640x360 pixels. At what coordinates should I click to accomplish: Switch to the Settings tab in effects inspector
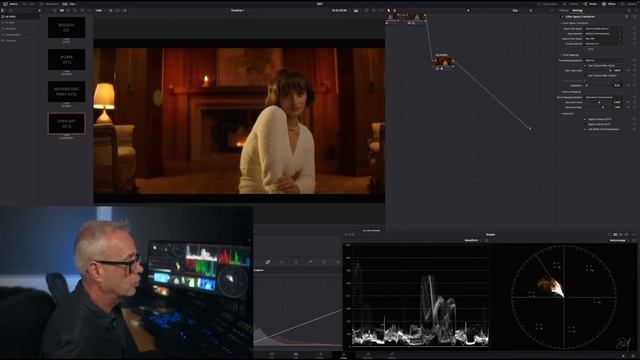coord(578,11)
